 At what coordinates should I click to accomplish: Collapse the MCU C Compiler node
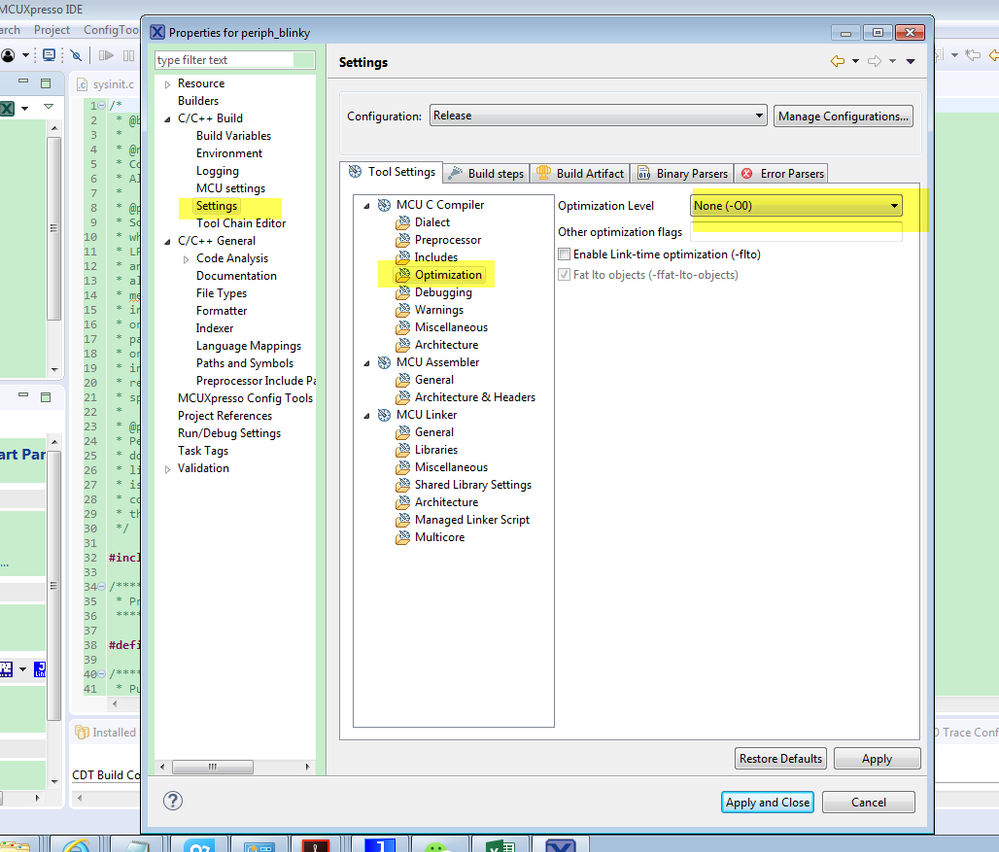[366, 206]
